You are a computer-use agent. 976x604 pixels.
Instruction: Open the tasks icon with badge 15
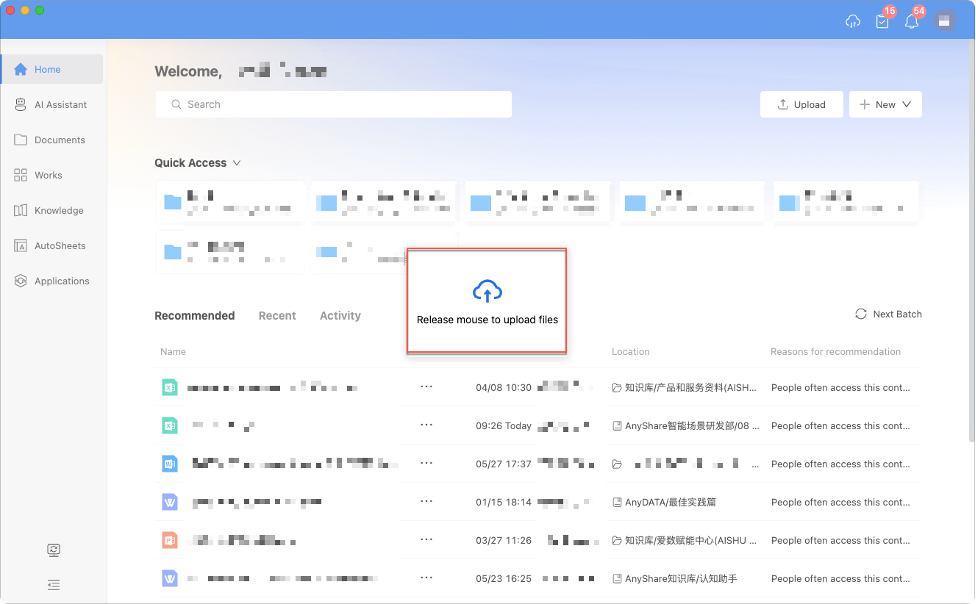881,21
